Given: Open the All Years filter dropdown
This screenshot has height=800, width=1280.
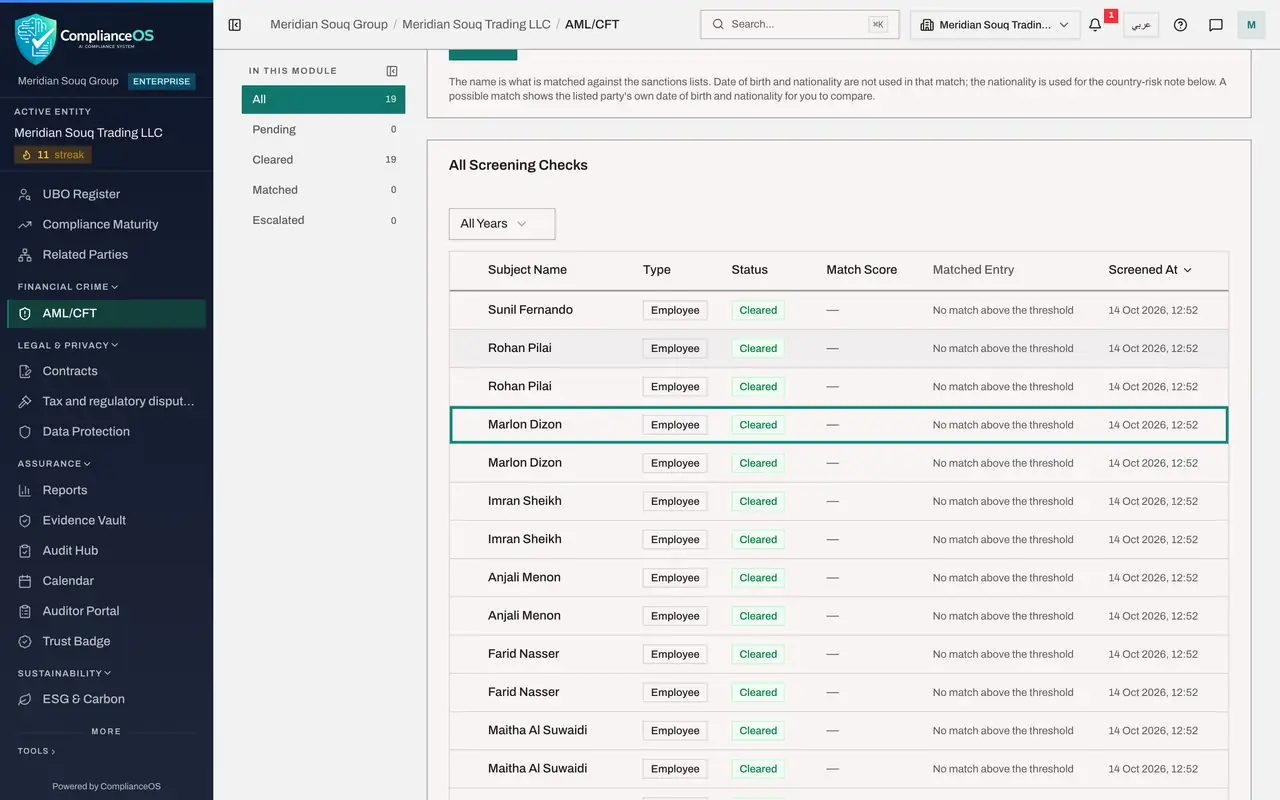Looking at the screenshot, I should 502,224.
